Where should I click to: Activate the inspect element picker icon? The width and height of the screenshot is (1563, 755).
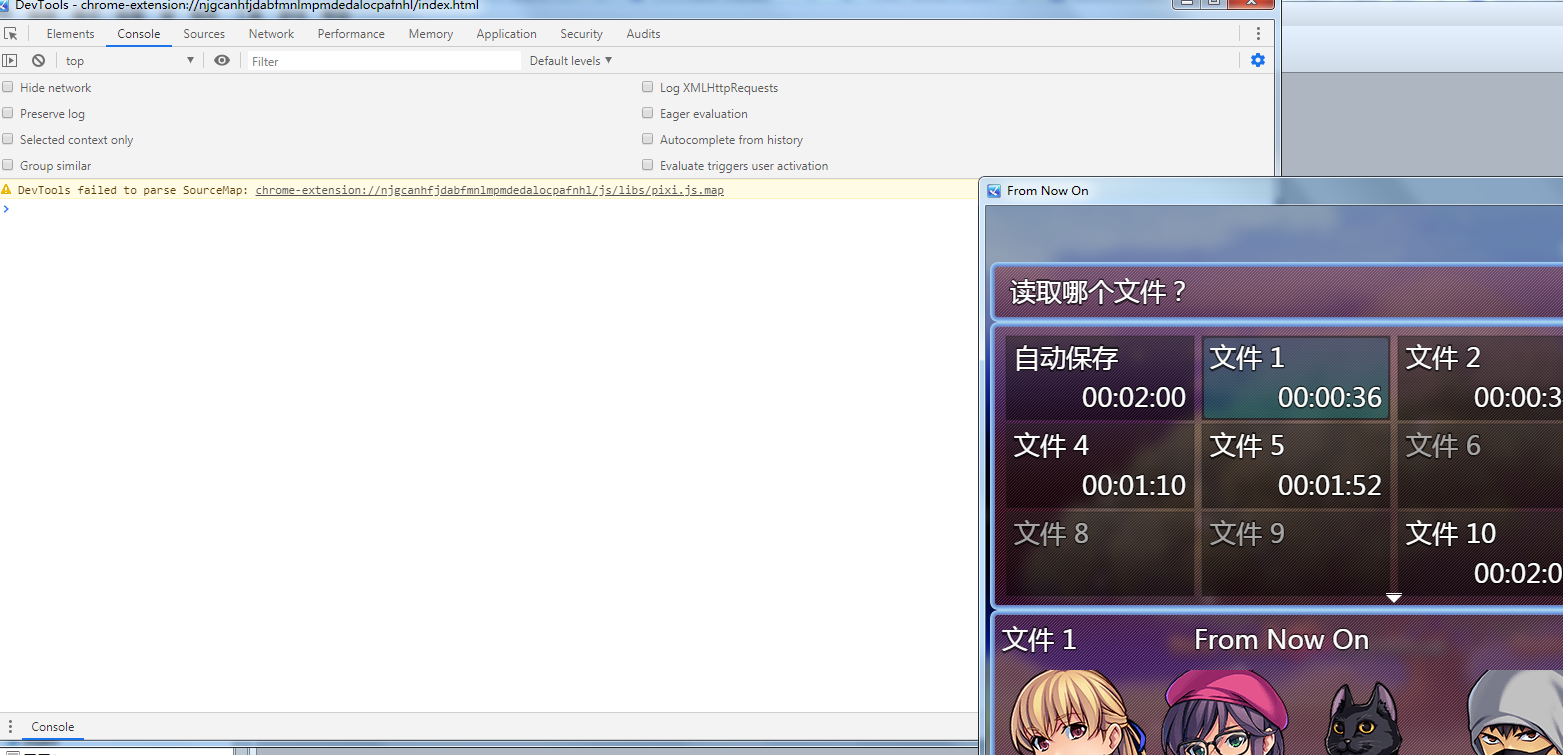[x=11, y=34]
